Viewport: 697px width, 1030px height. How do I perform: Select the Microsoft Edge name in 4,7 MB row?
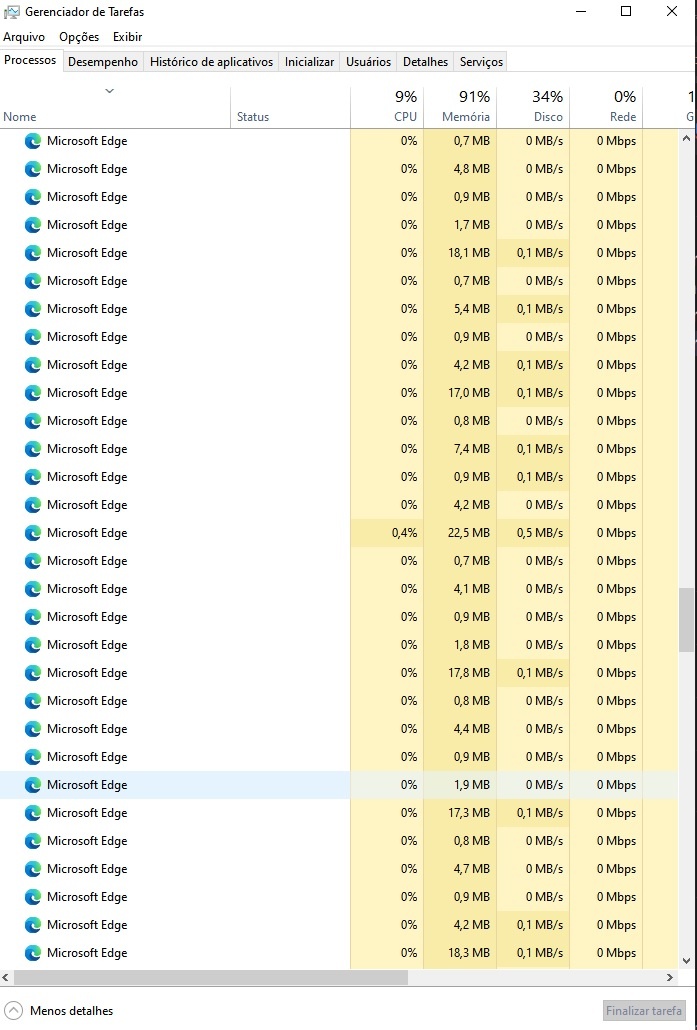tap(87, 868)
